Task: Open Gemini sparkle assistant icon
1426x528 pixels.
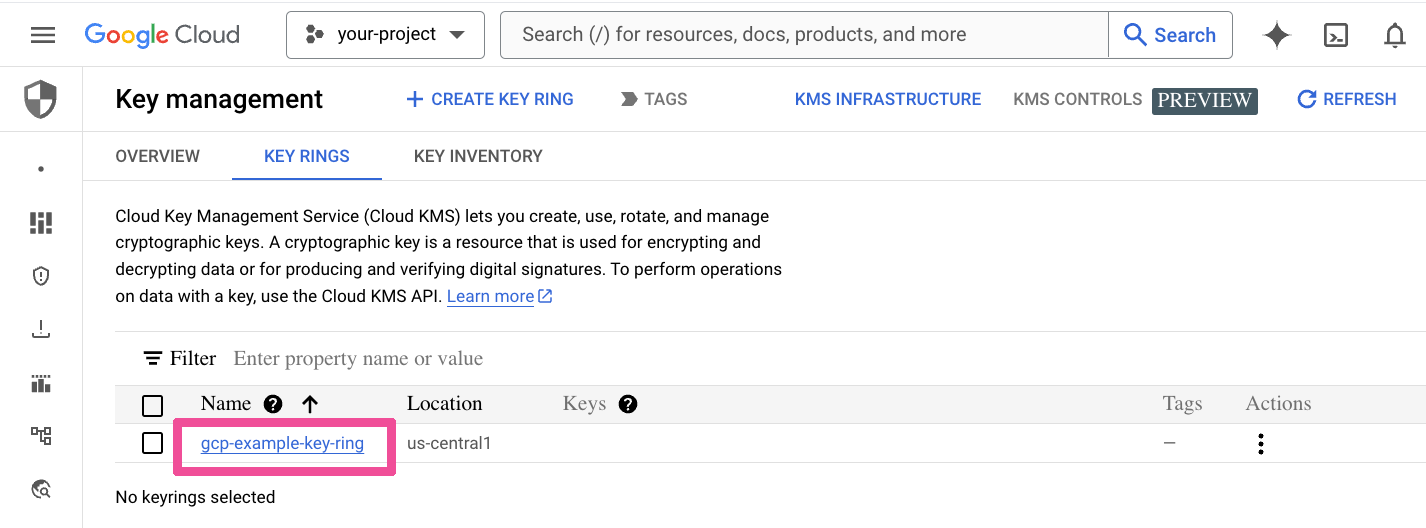Action: tap(1277, 35)
